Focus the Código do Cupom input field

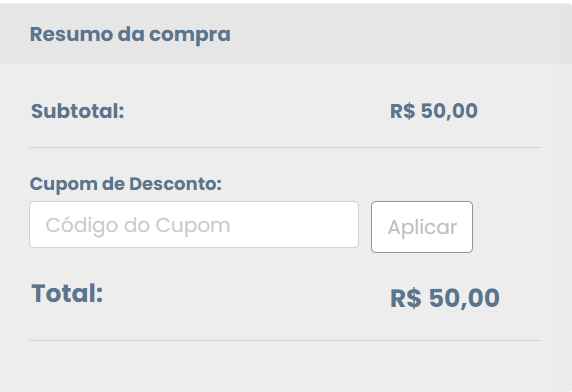click(x=194, y=225)
